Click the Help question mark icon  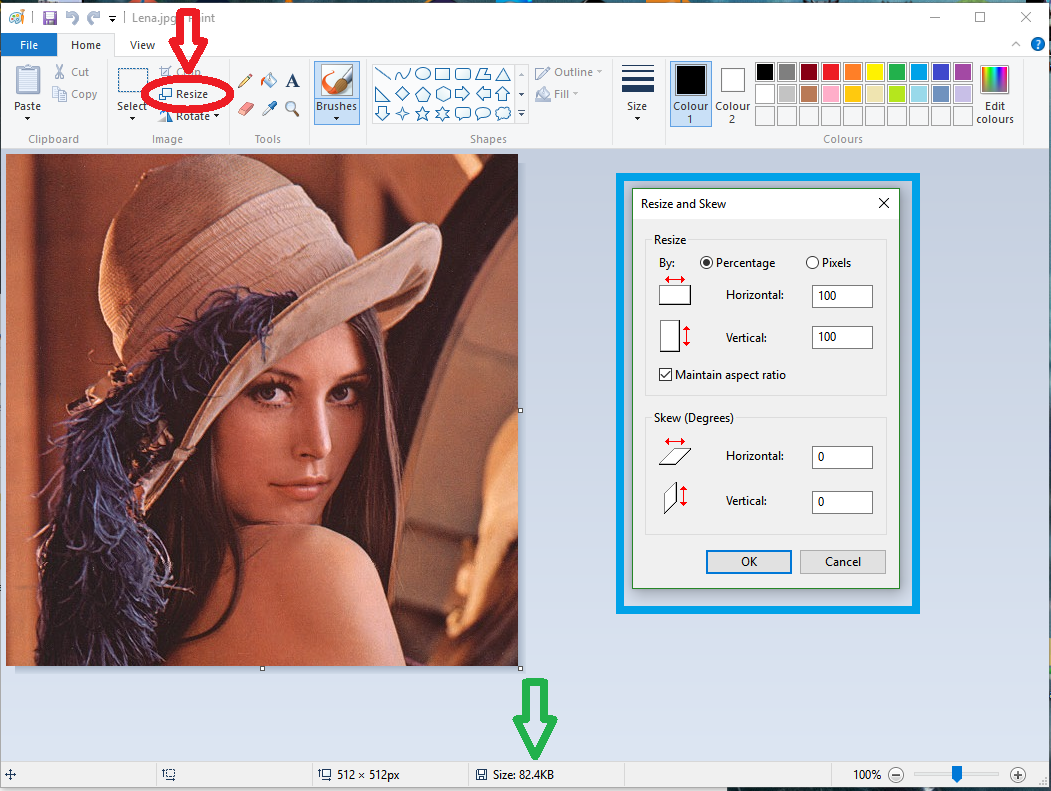point(1037,44)
